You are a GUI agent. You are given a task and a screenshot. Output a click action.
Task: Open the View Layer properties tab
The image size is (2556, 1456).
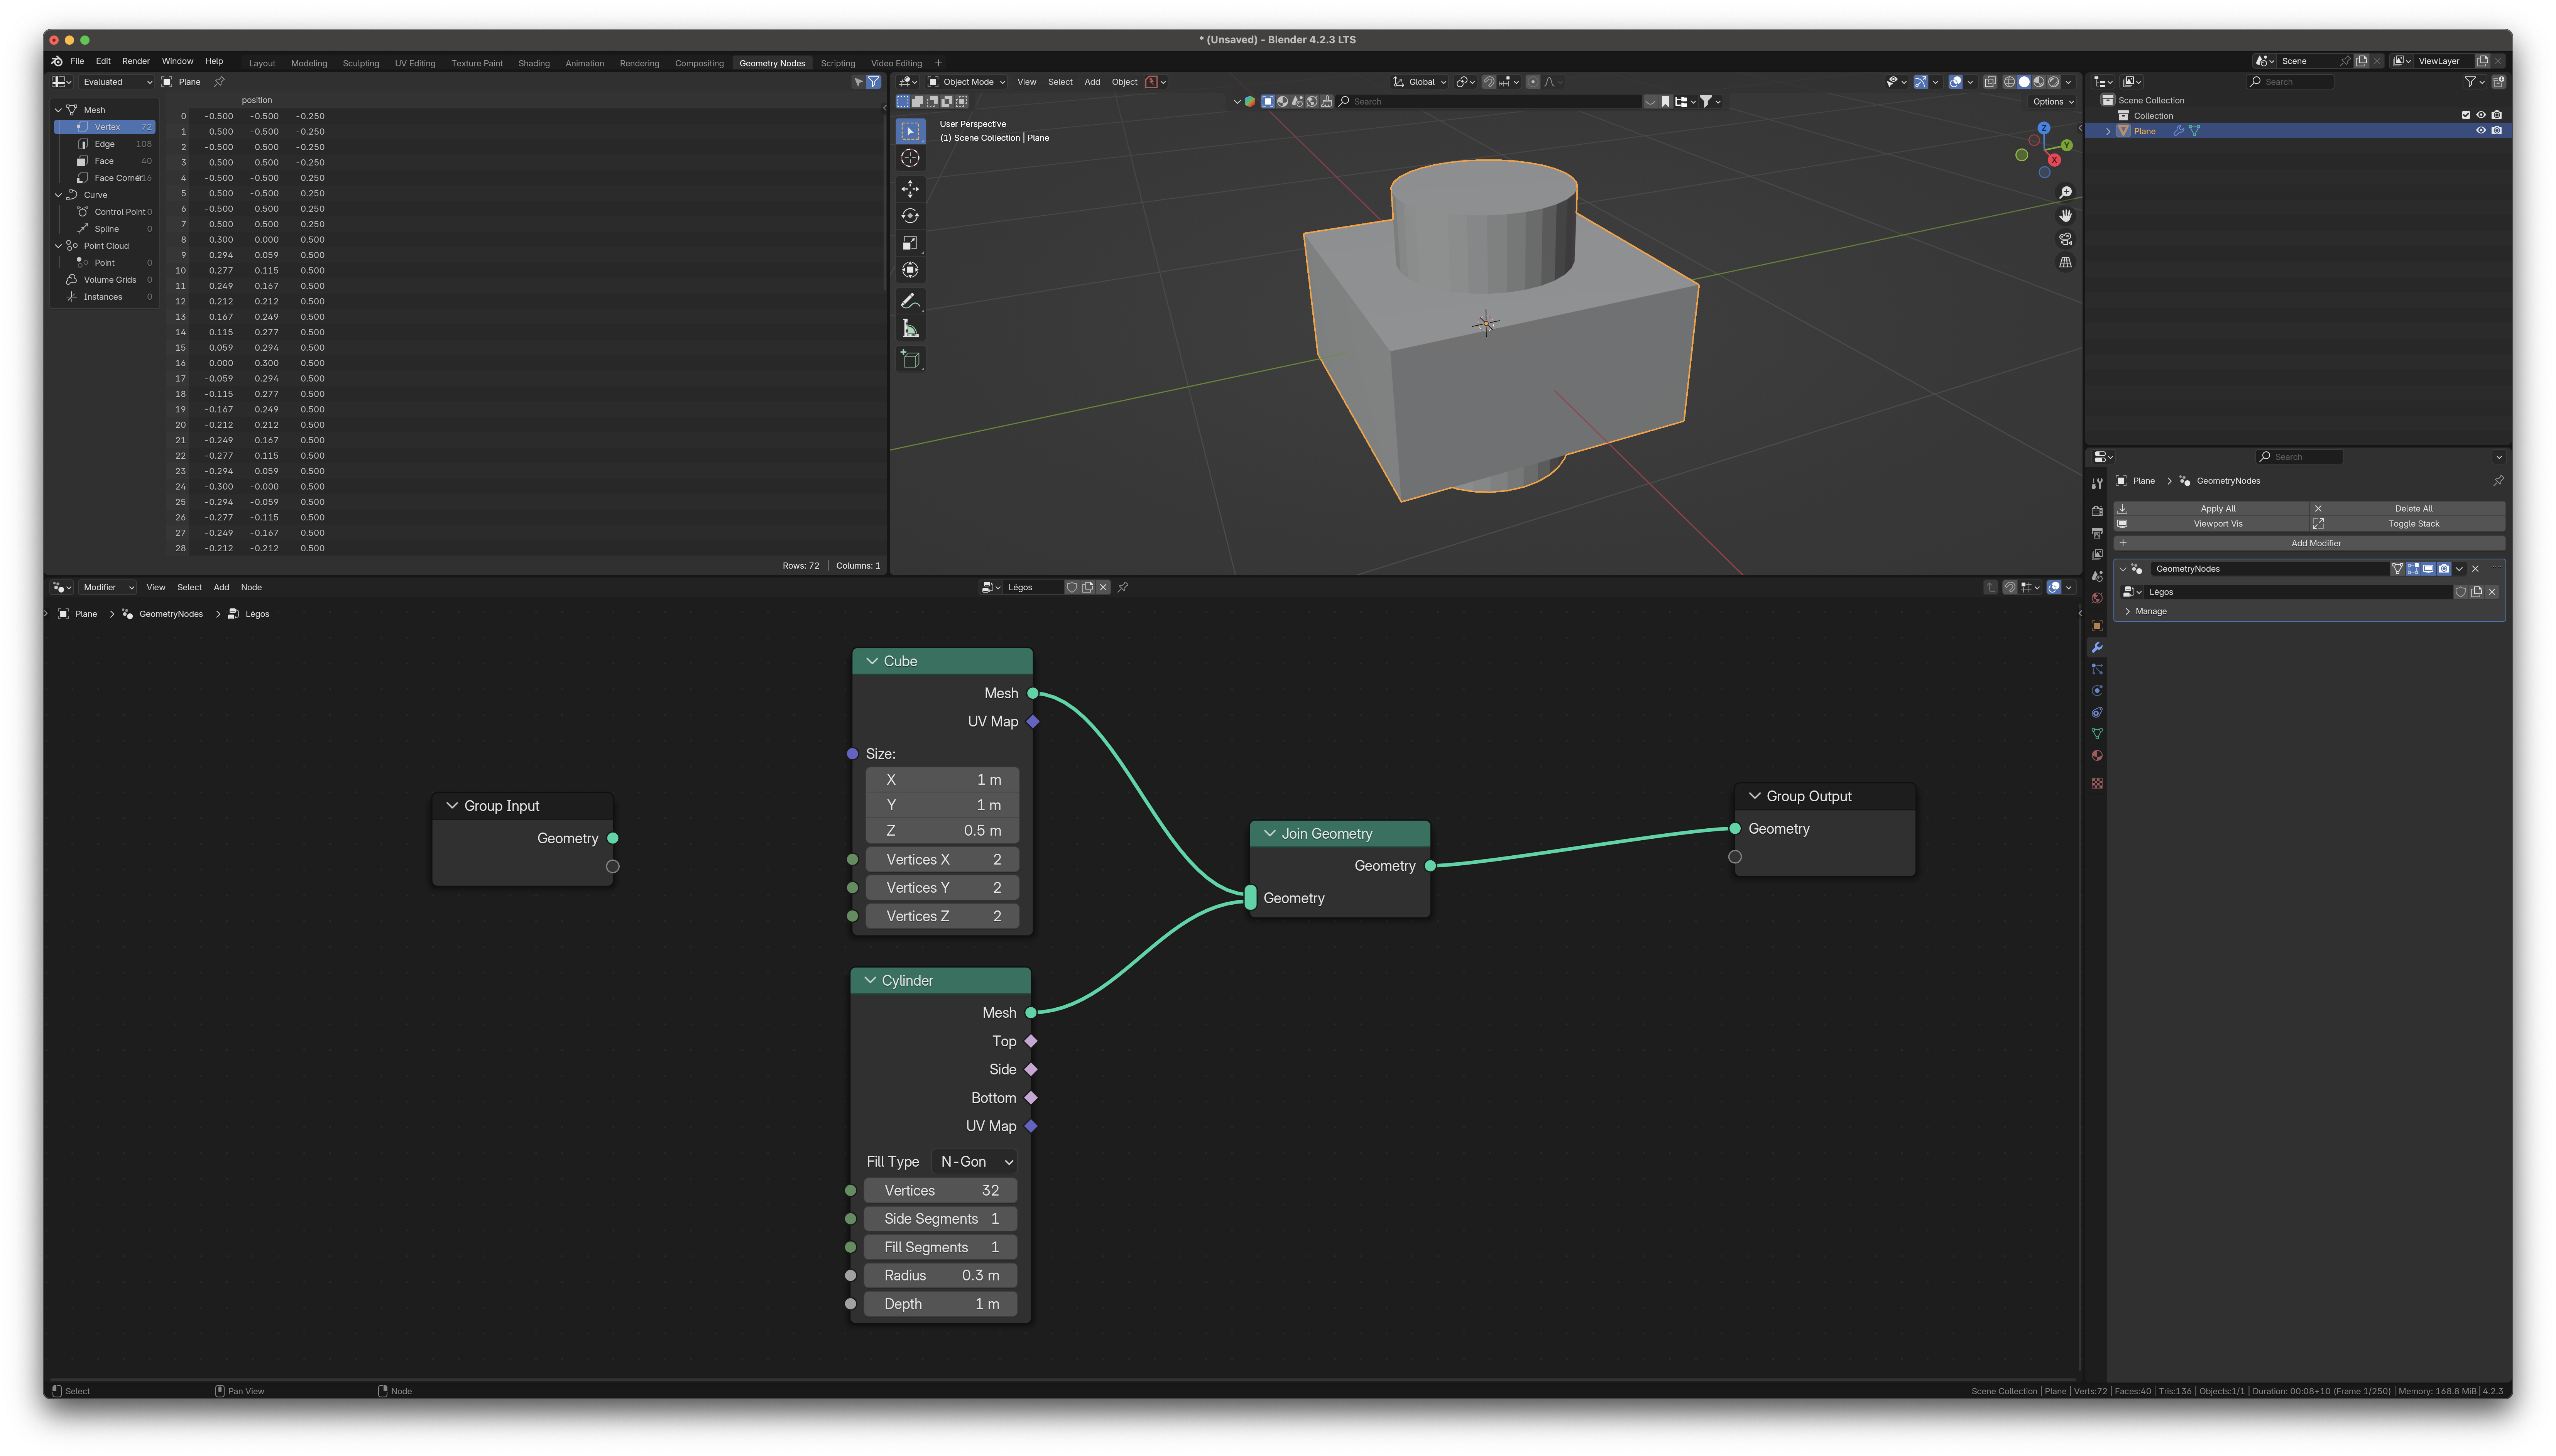2097,555
